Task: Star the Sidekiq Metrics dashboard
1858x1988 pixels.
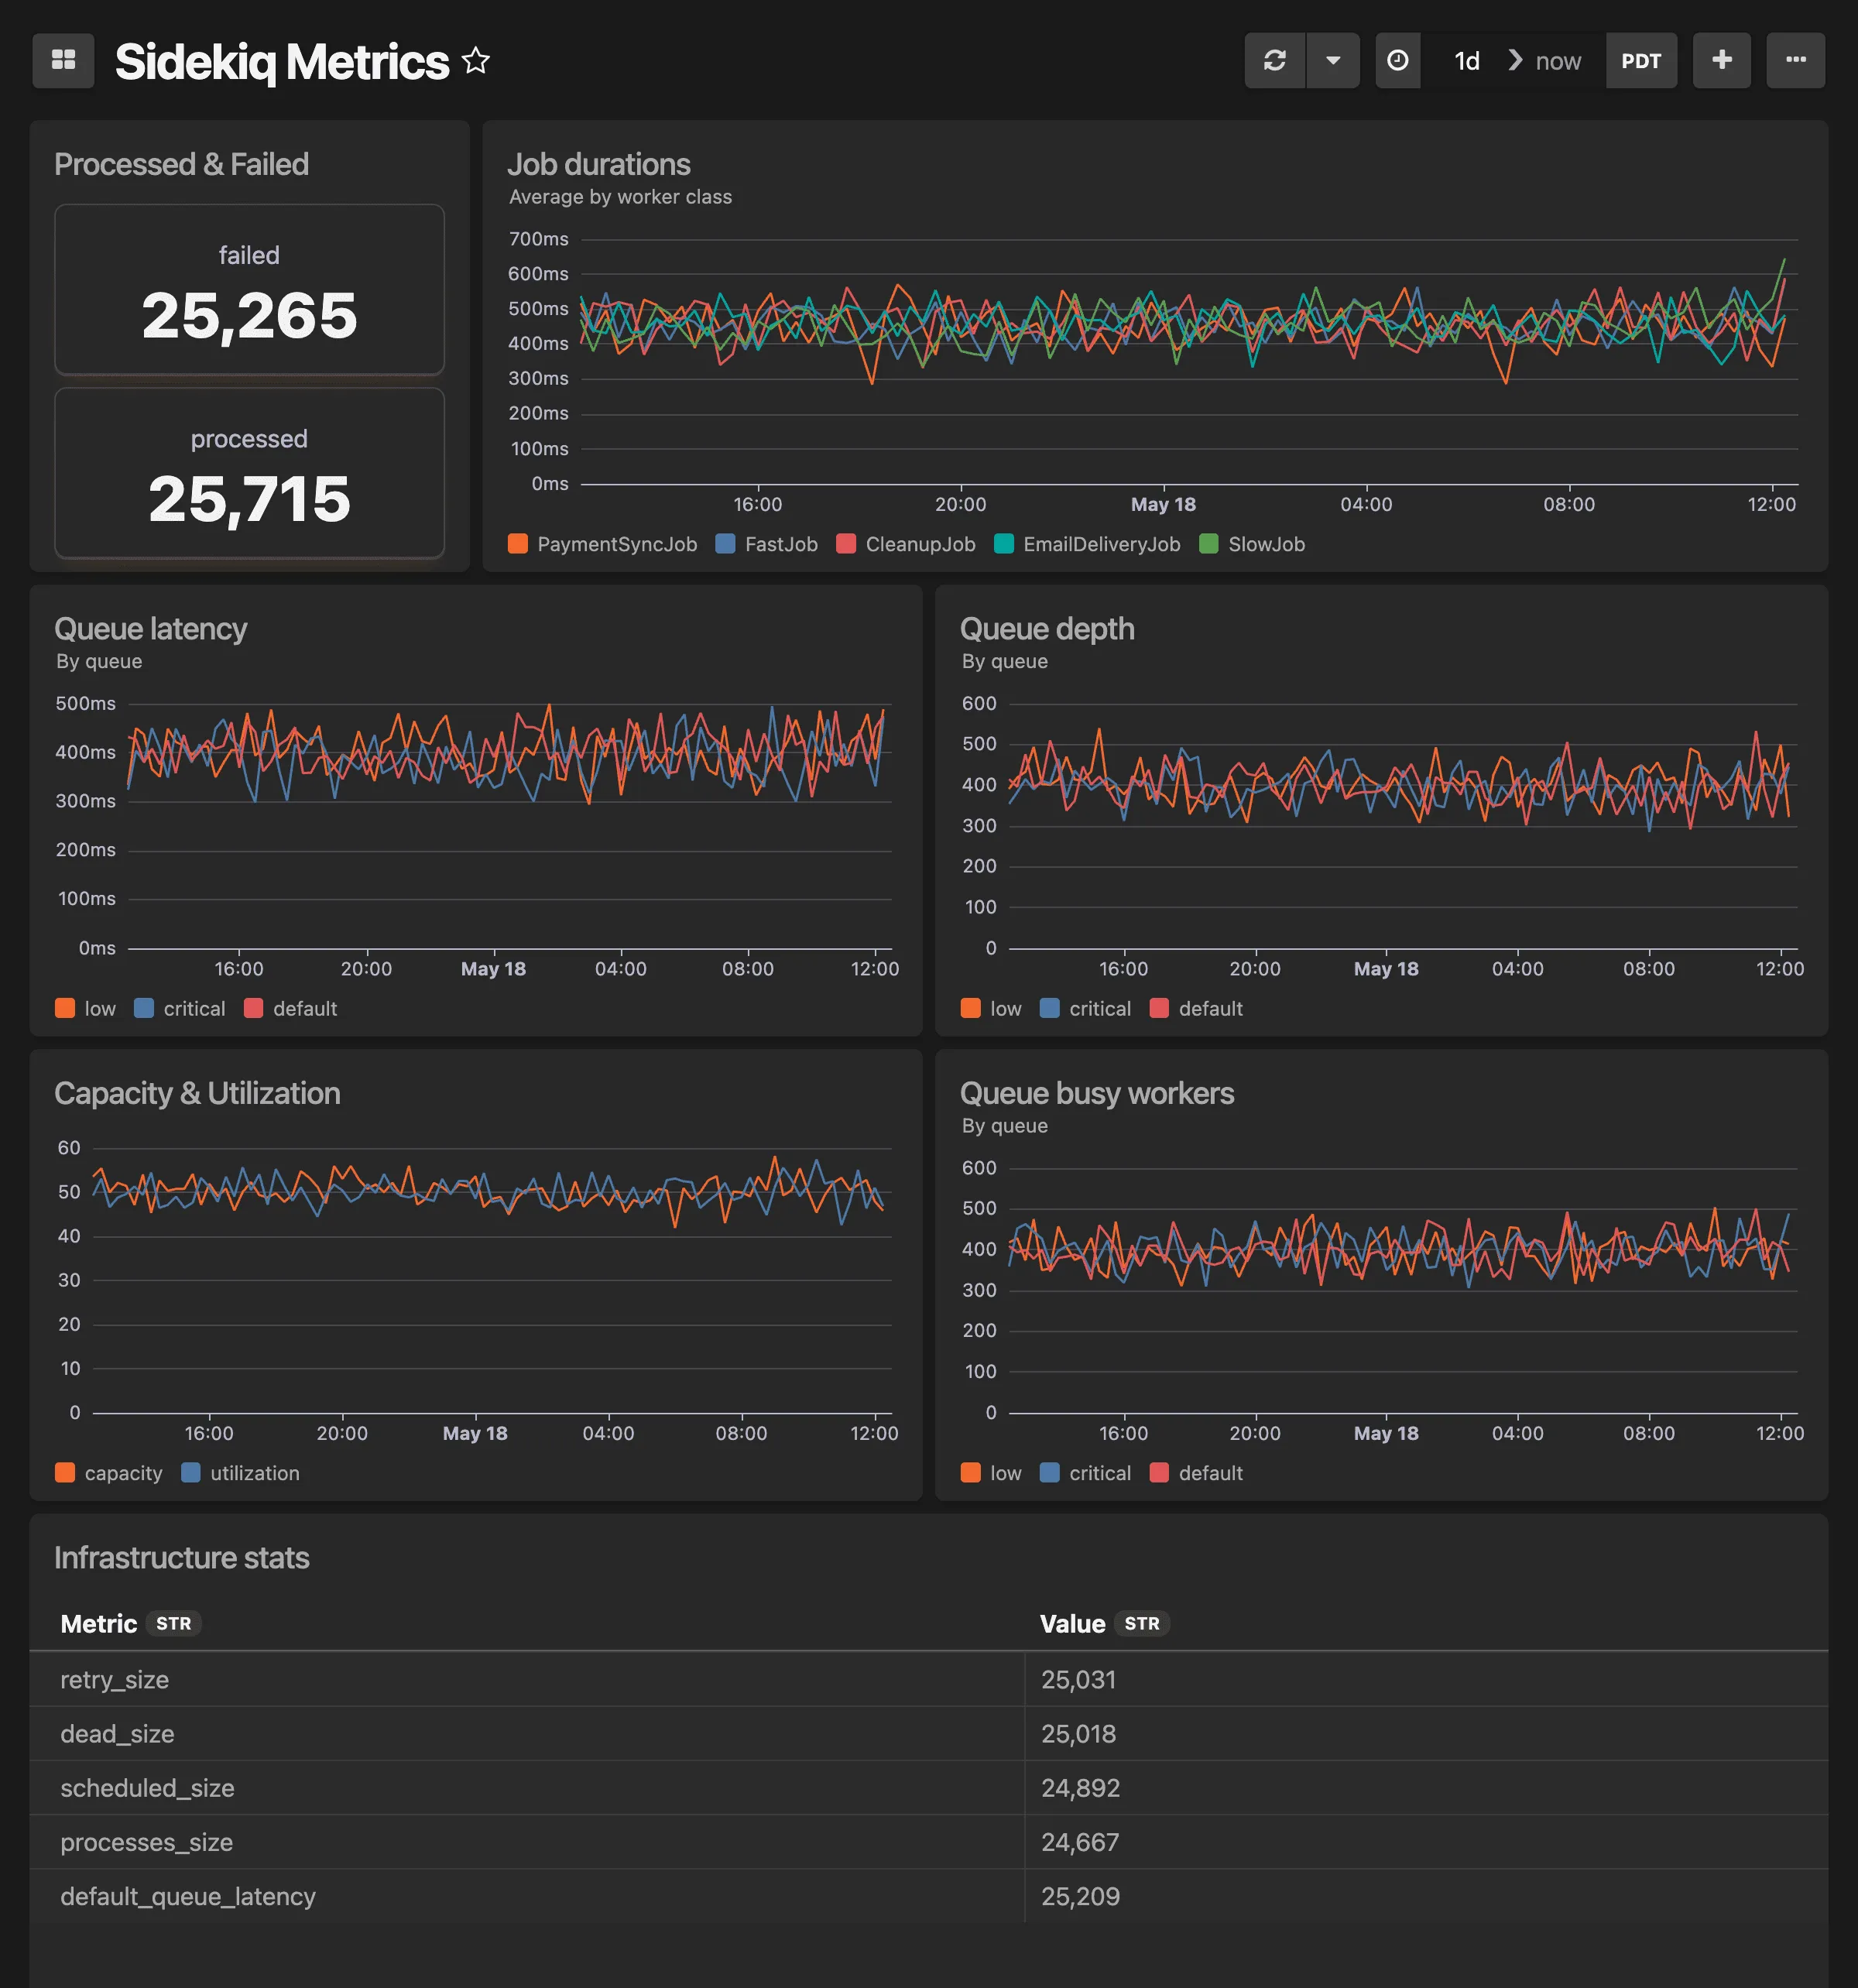Action: point(476,61)
